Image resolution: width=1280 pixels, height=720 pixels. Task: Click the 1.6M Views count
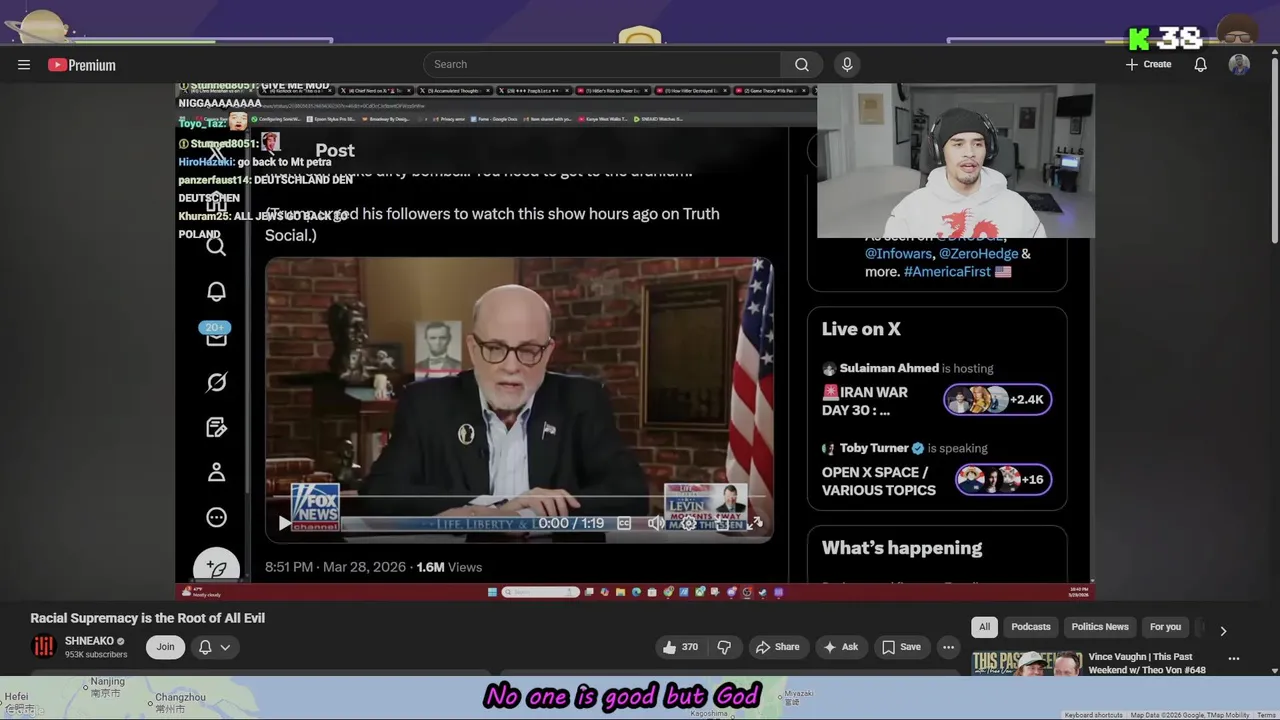tap(449, 567)
